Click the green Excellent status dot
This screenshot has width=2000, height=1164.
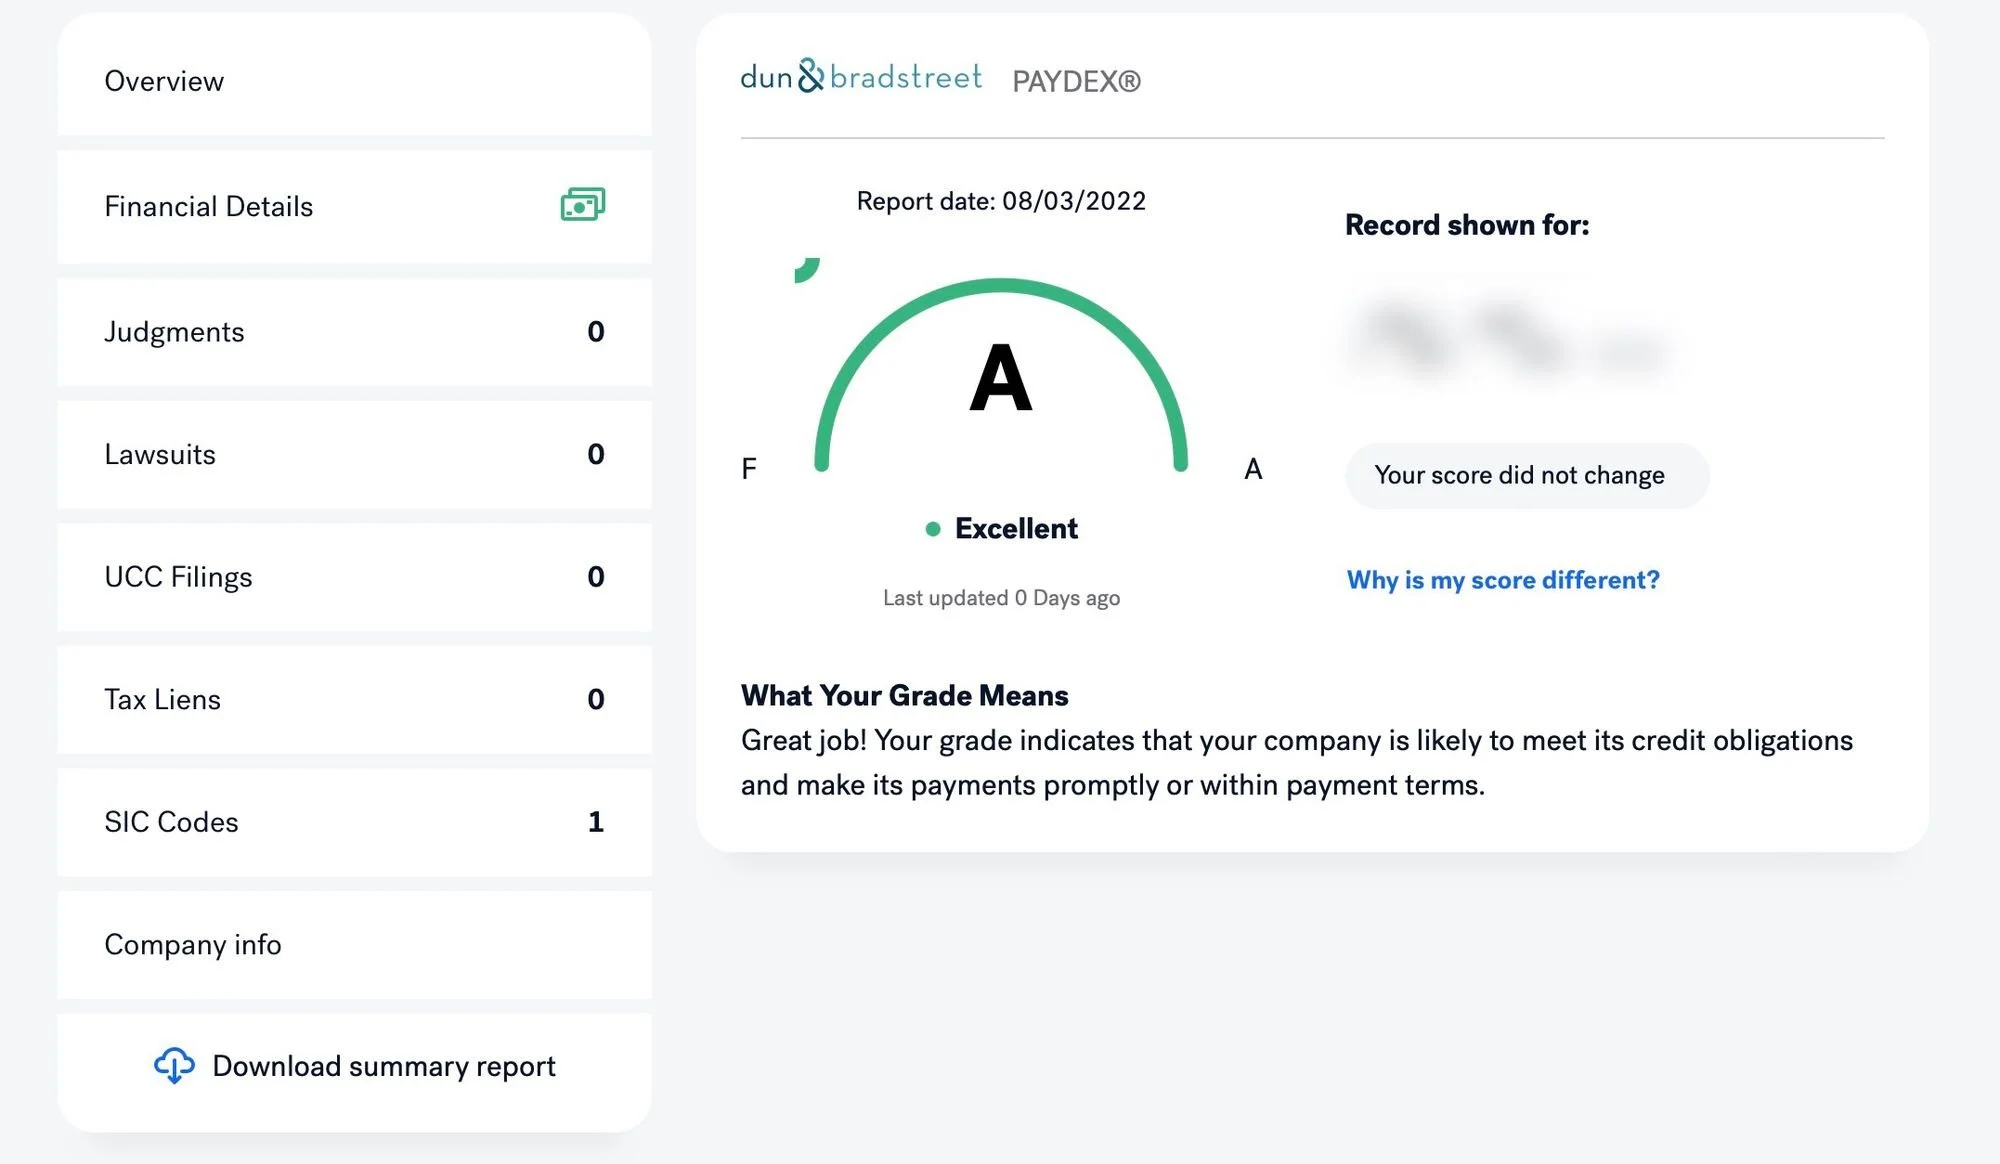pyautogui.click(x=932, y=529)
